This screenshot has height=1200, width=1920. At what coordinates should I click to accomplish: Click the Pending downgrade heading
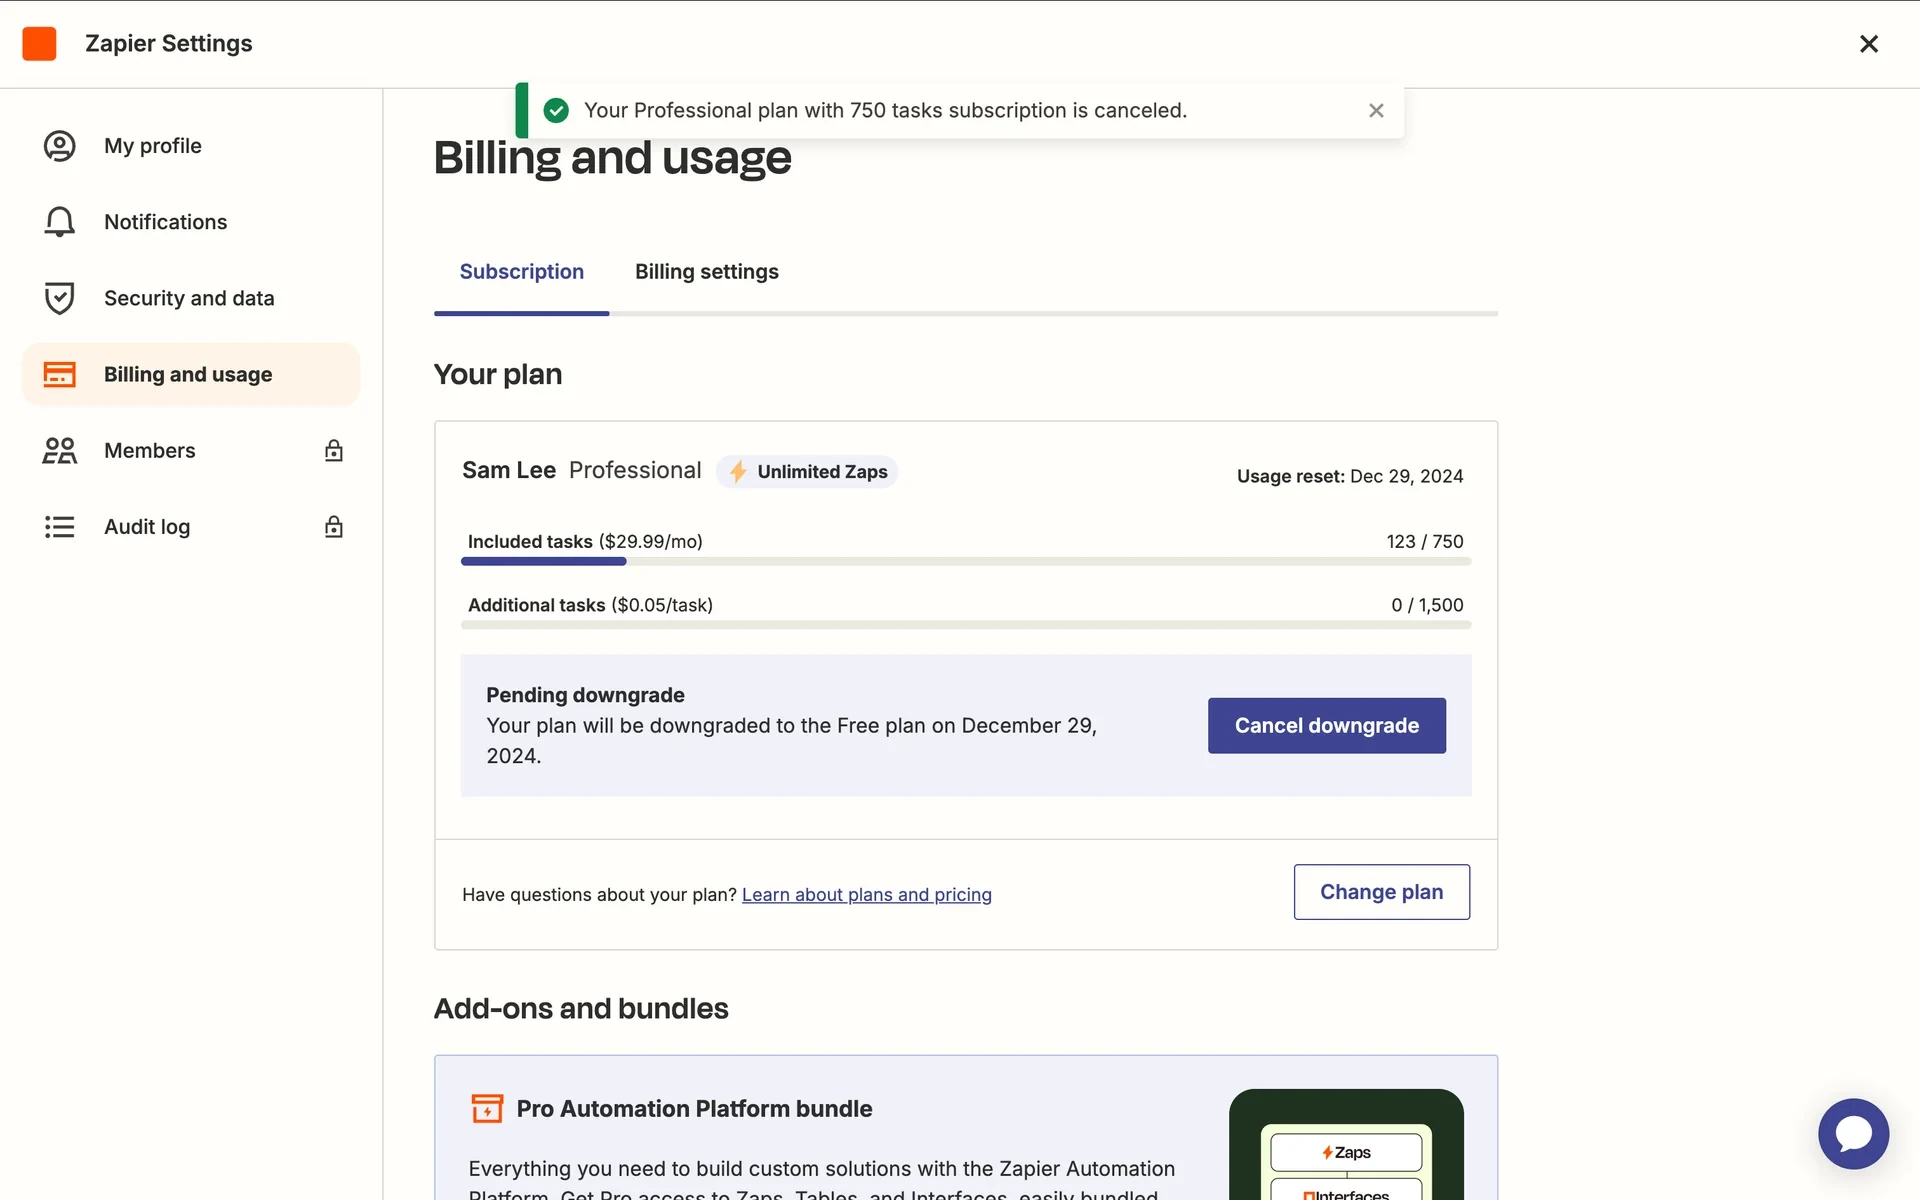(x=585, y=695)
